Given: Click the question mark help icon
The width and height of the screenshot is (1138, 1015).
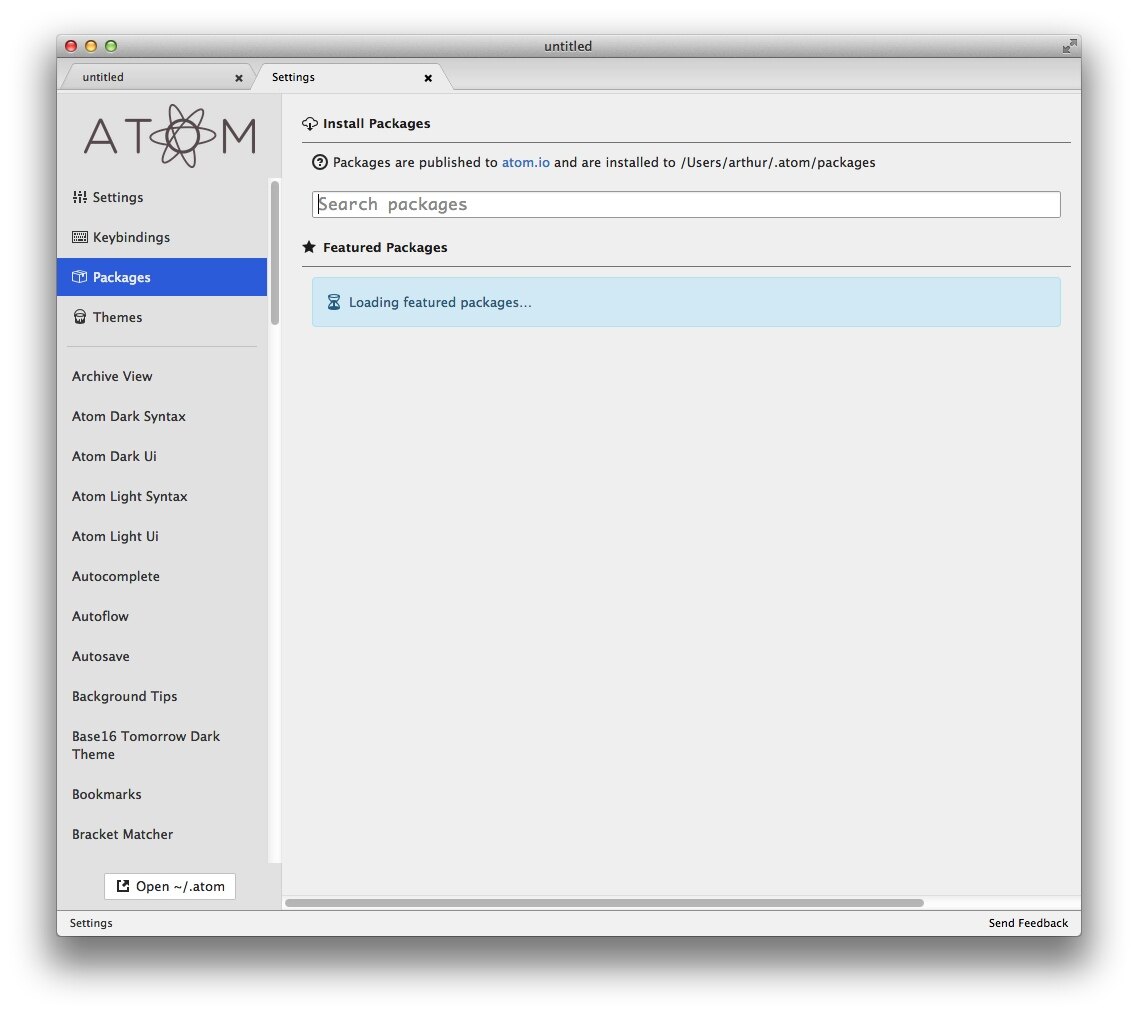Looking at the screenshot, I should [320, 163].
